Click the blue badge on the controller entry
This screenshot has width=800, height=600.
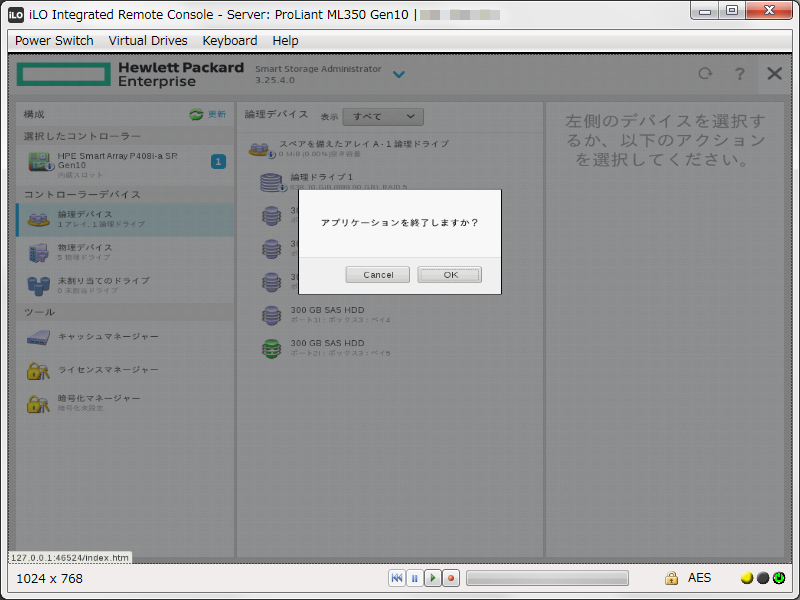tap(218, 160)
